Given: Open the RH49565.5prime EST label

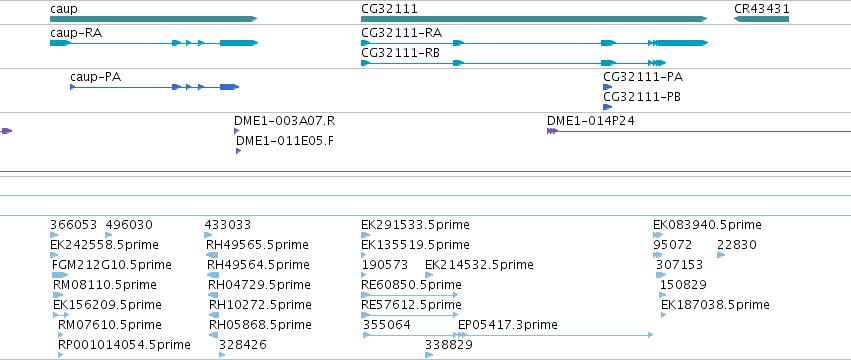Looking at the screenshot, I should tap(257, 245).
